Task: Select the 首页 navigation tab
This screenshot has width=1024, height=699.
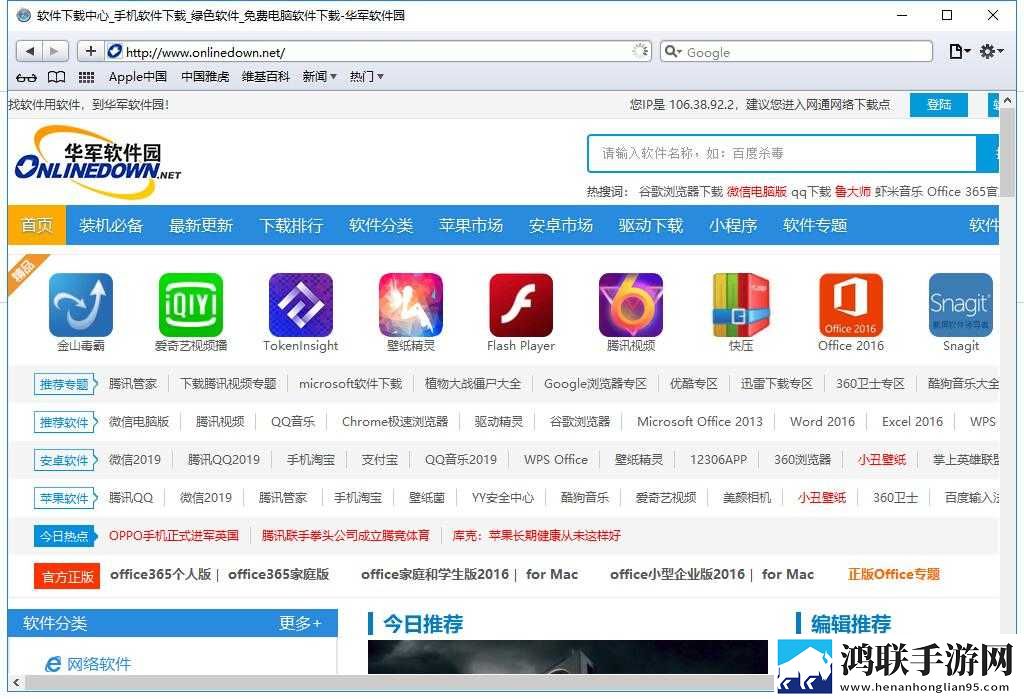Action: pyautogui.click(x=37, y=225)
